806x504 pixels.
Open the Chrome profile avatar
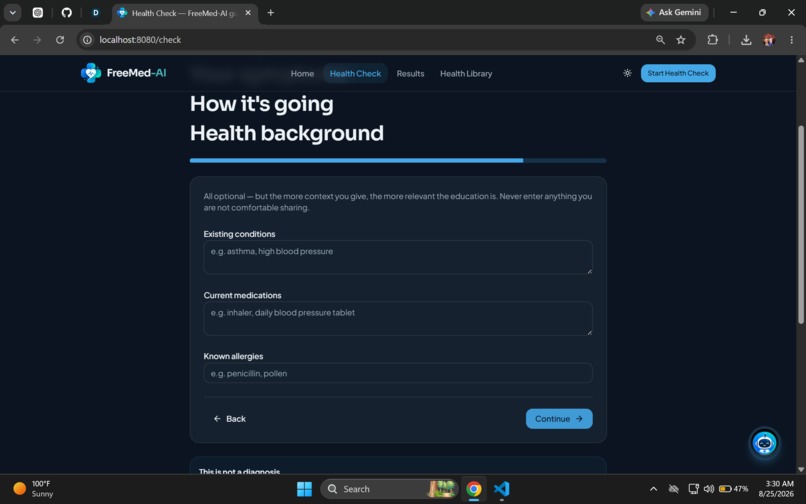coord(769,40)
